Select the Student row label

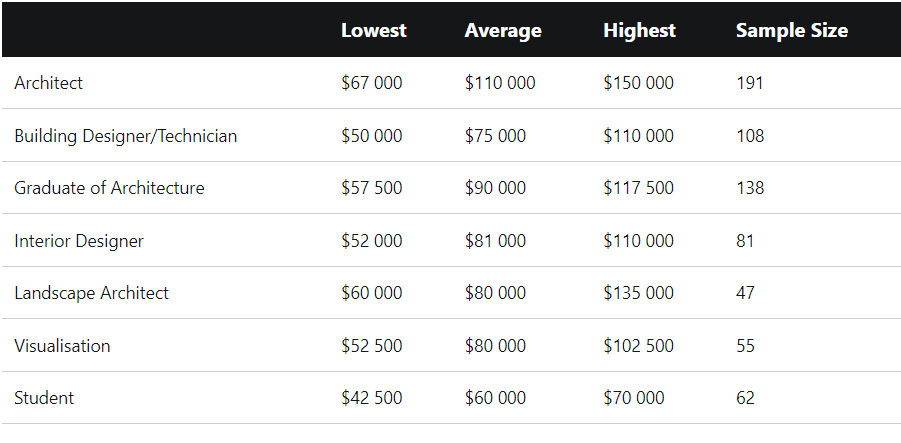(44, 398)
